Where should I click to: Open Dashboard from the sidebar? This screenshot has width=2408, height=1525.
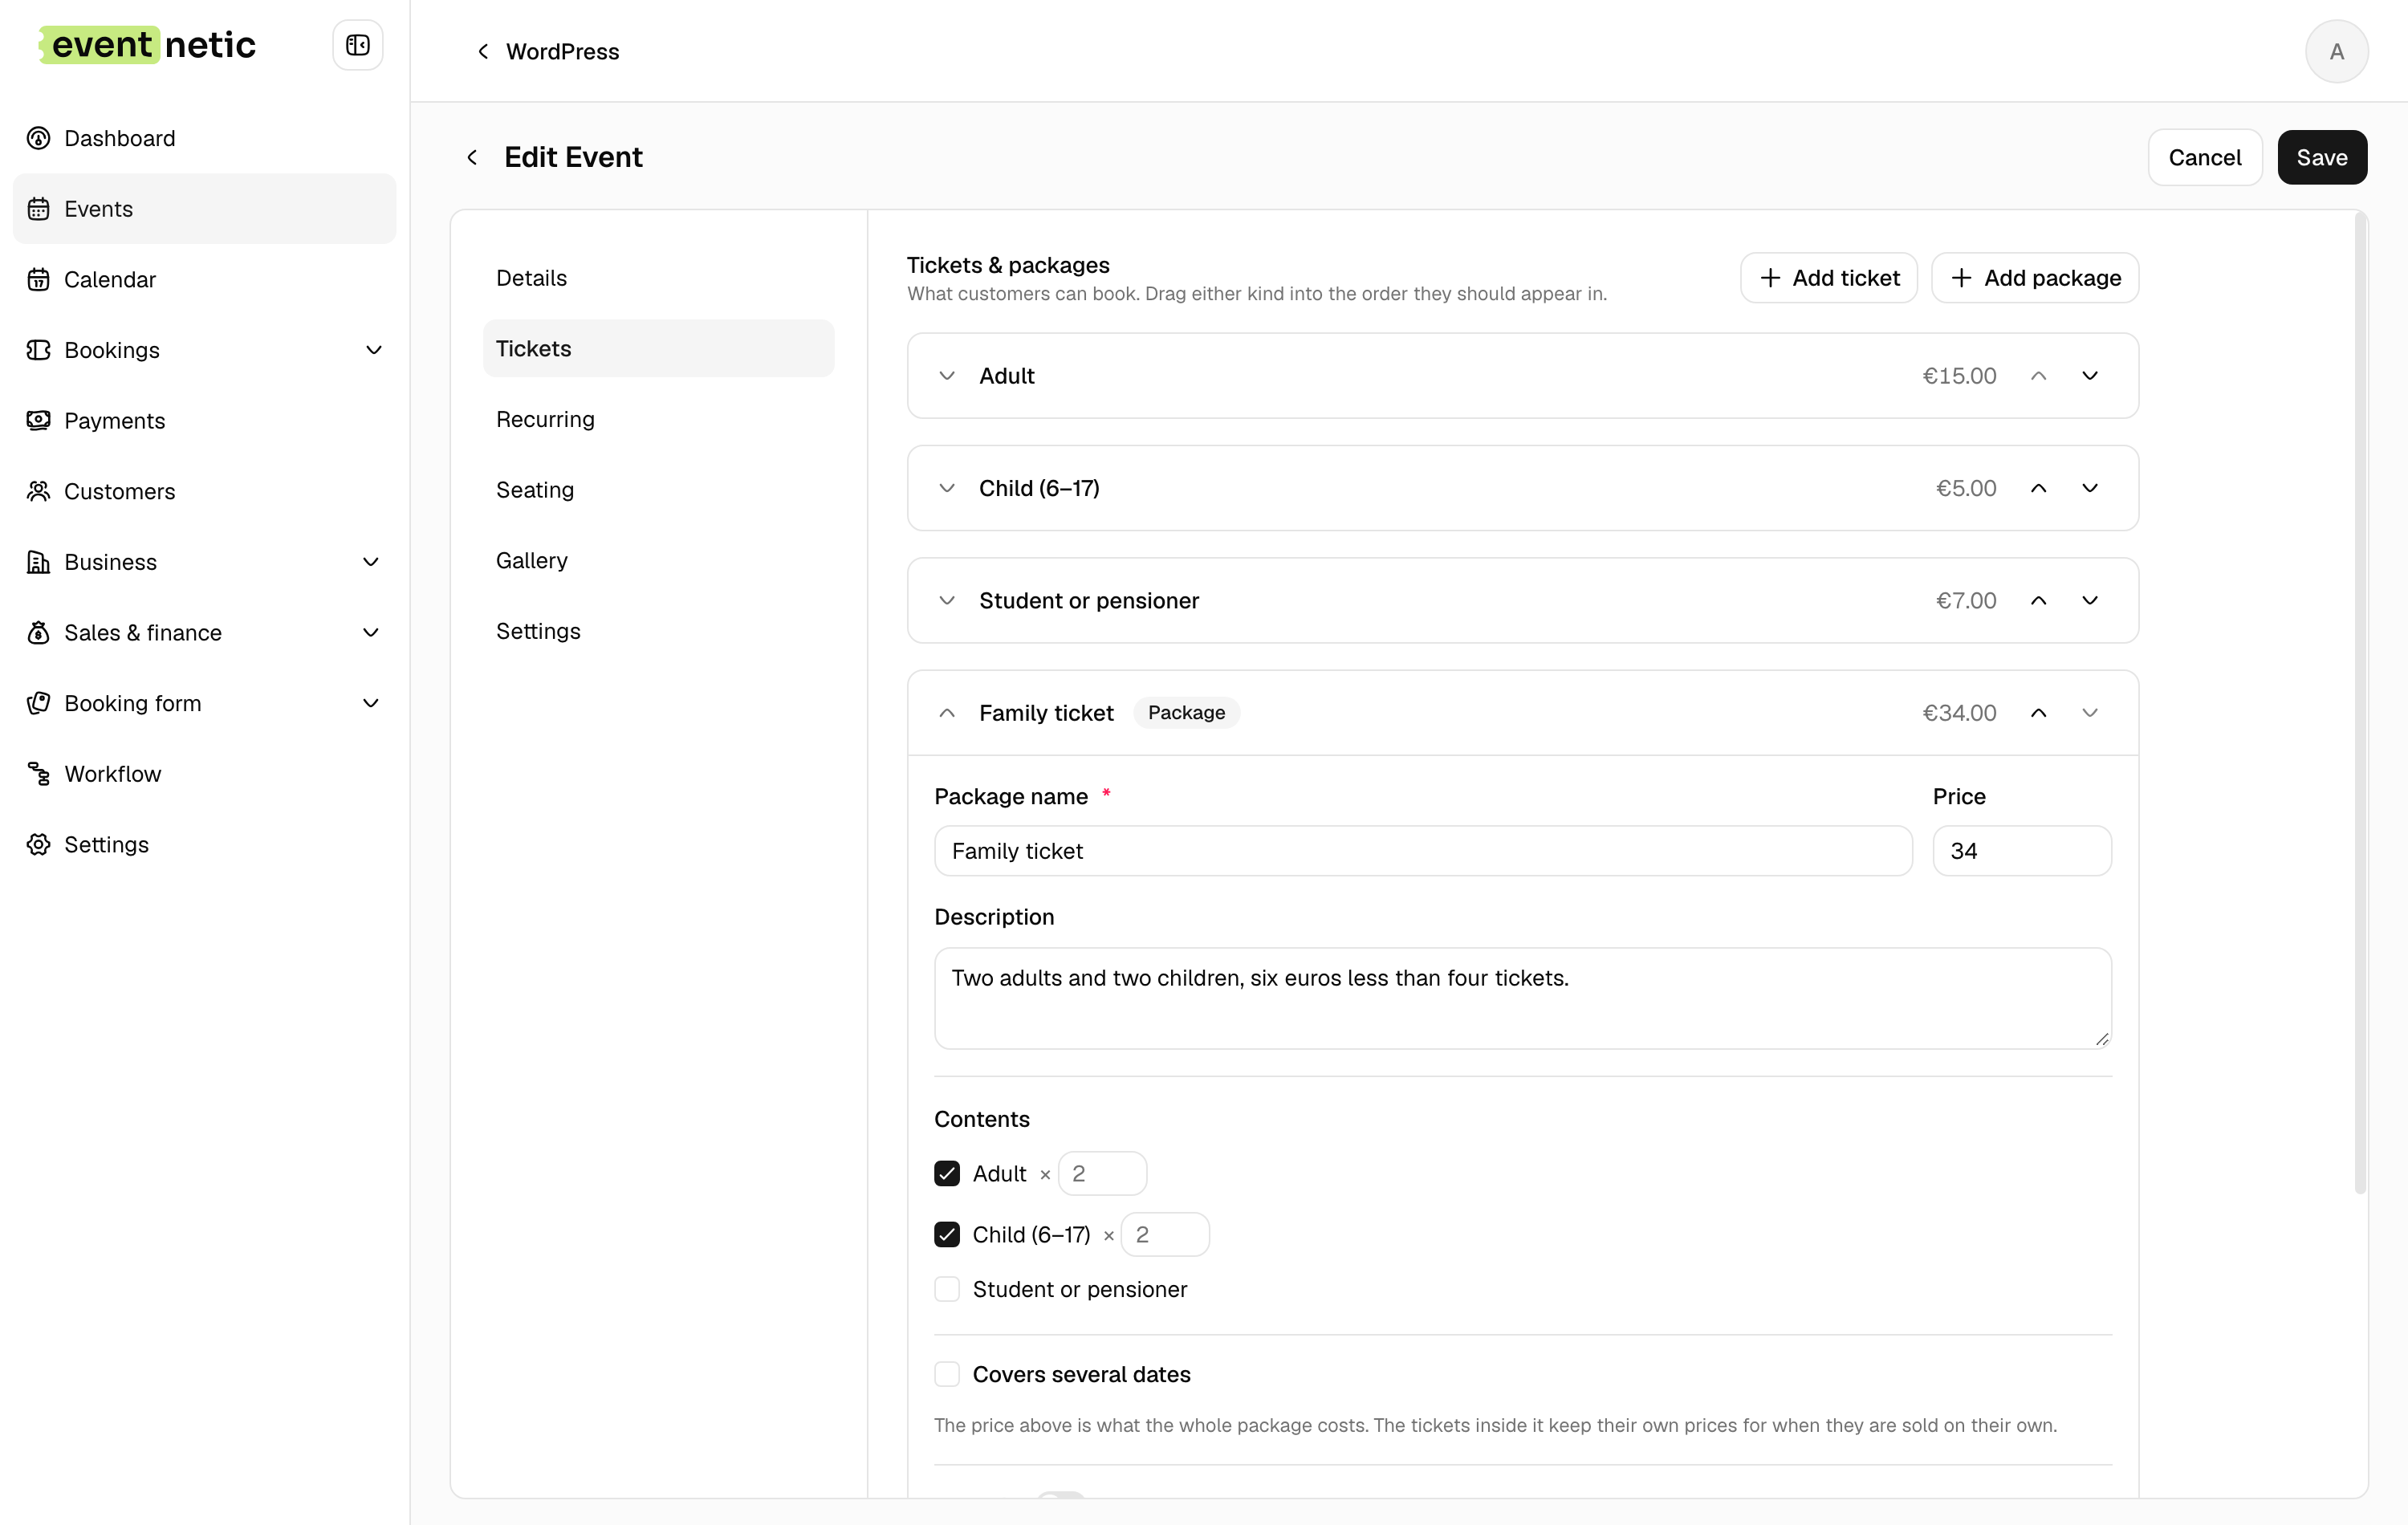[204, 138]
